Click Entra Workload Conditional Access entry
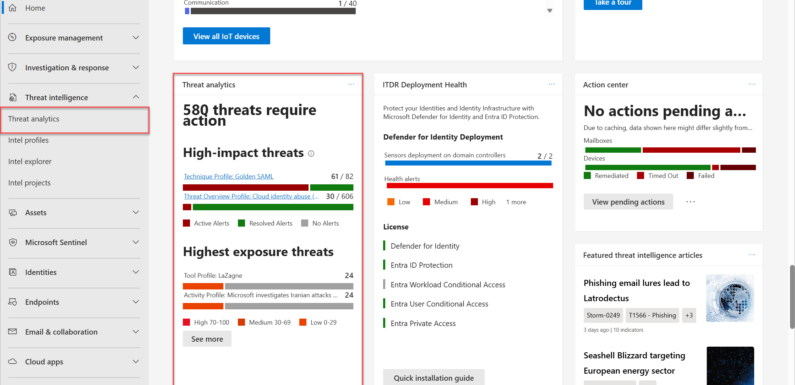 tap(448, 285)
